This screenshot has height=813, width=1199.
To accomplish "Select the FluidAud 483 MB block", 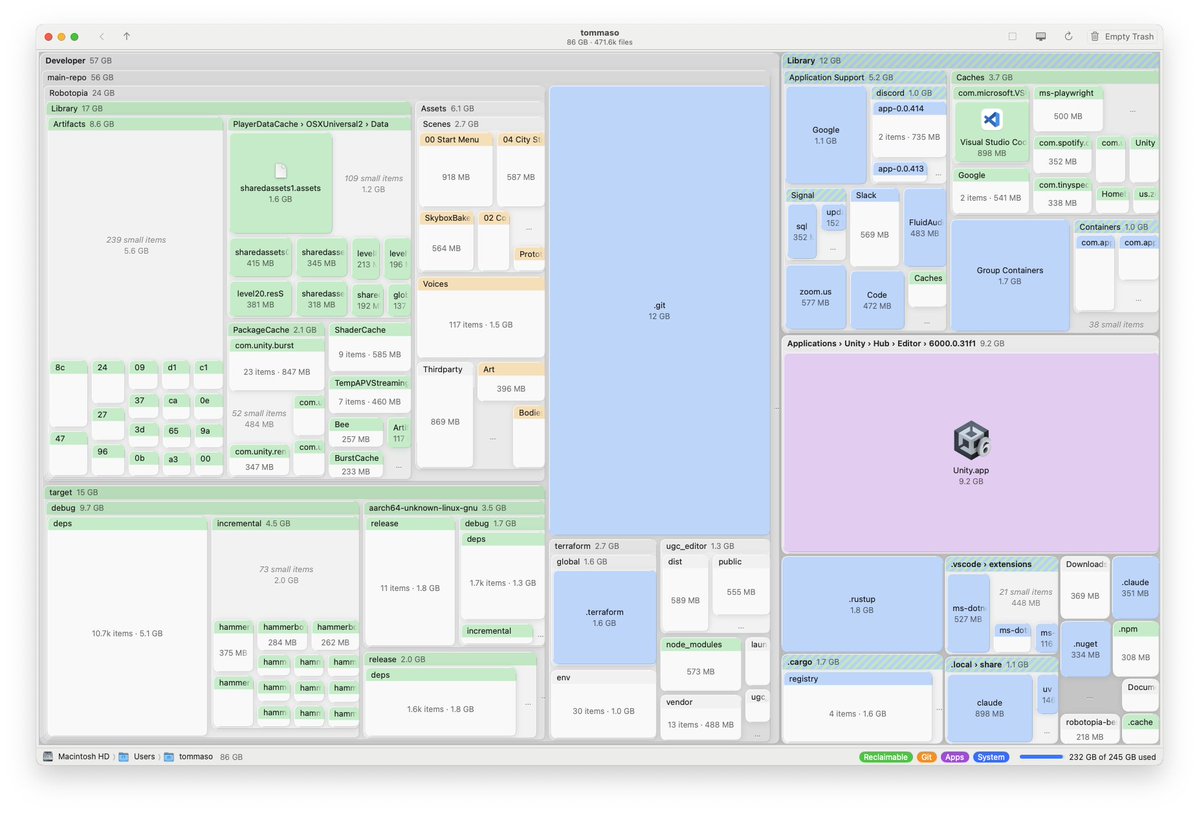I will [x=924, y=227].
